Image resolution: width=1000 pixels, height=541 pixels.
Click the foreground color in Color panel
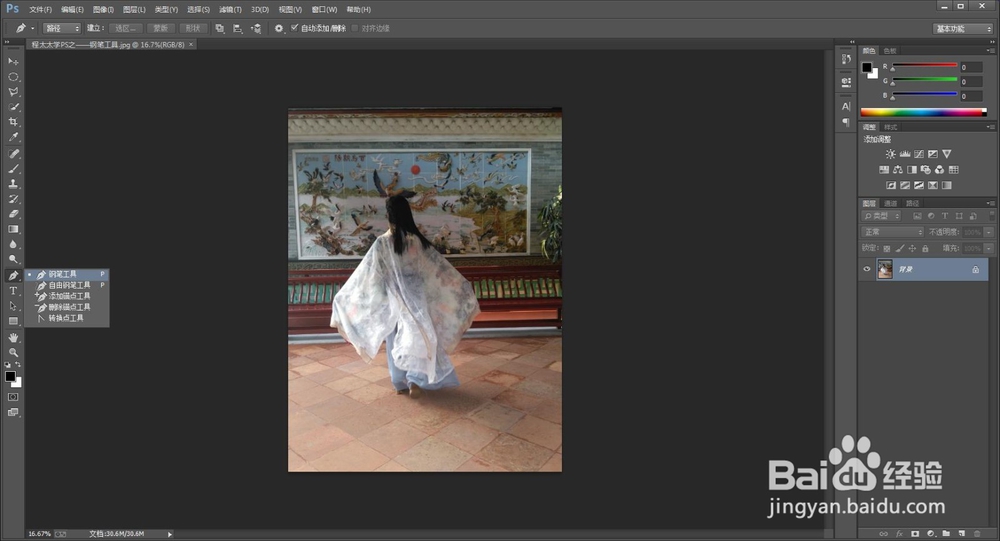tap(867, 68)
